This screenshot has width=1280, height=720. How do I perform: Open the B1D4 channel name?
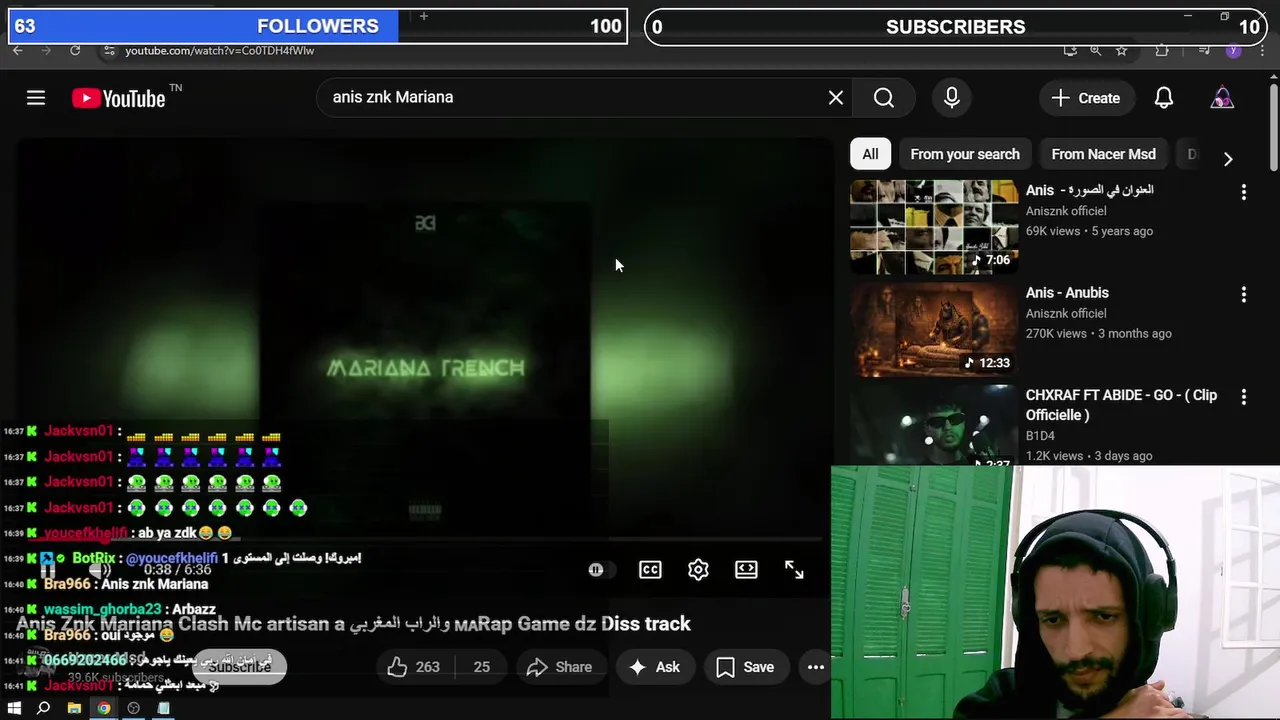(1040, 435)
